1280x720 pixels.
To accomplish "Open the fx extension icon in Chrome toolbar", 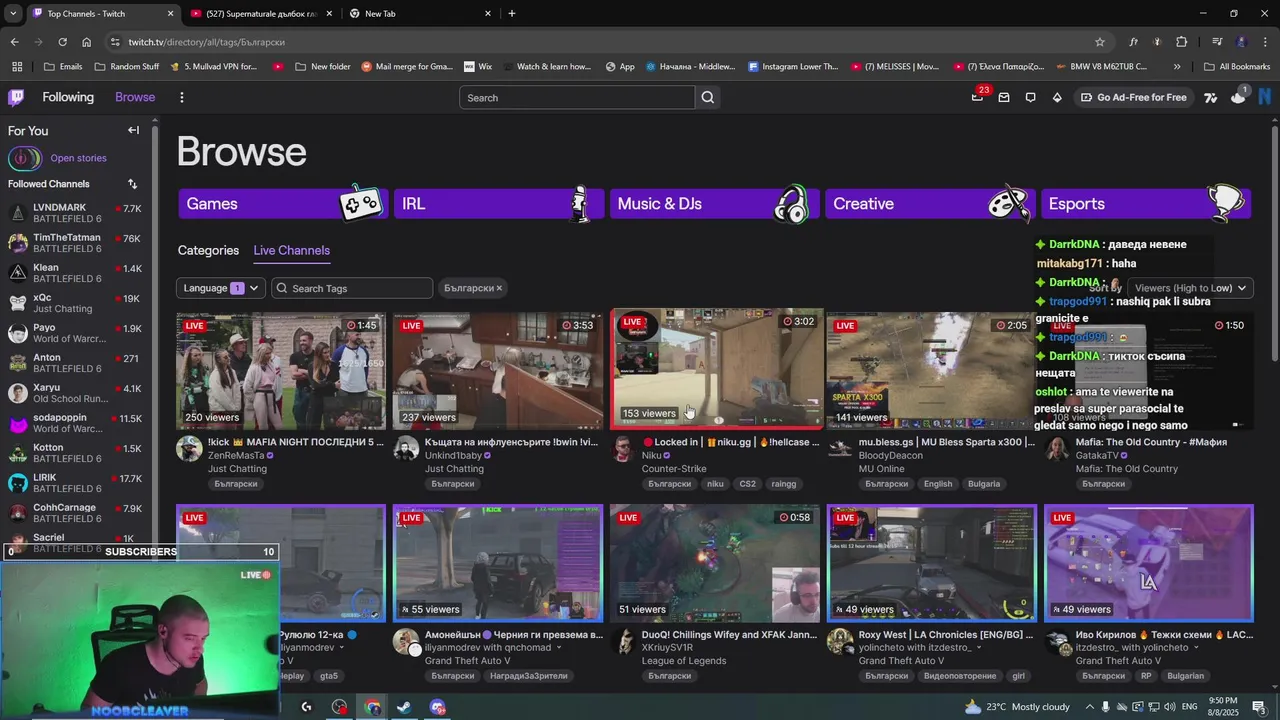I will coord(1133,42).
